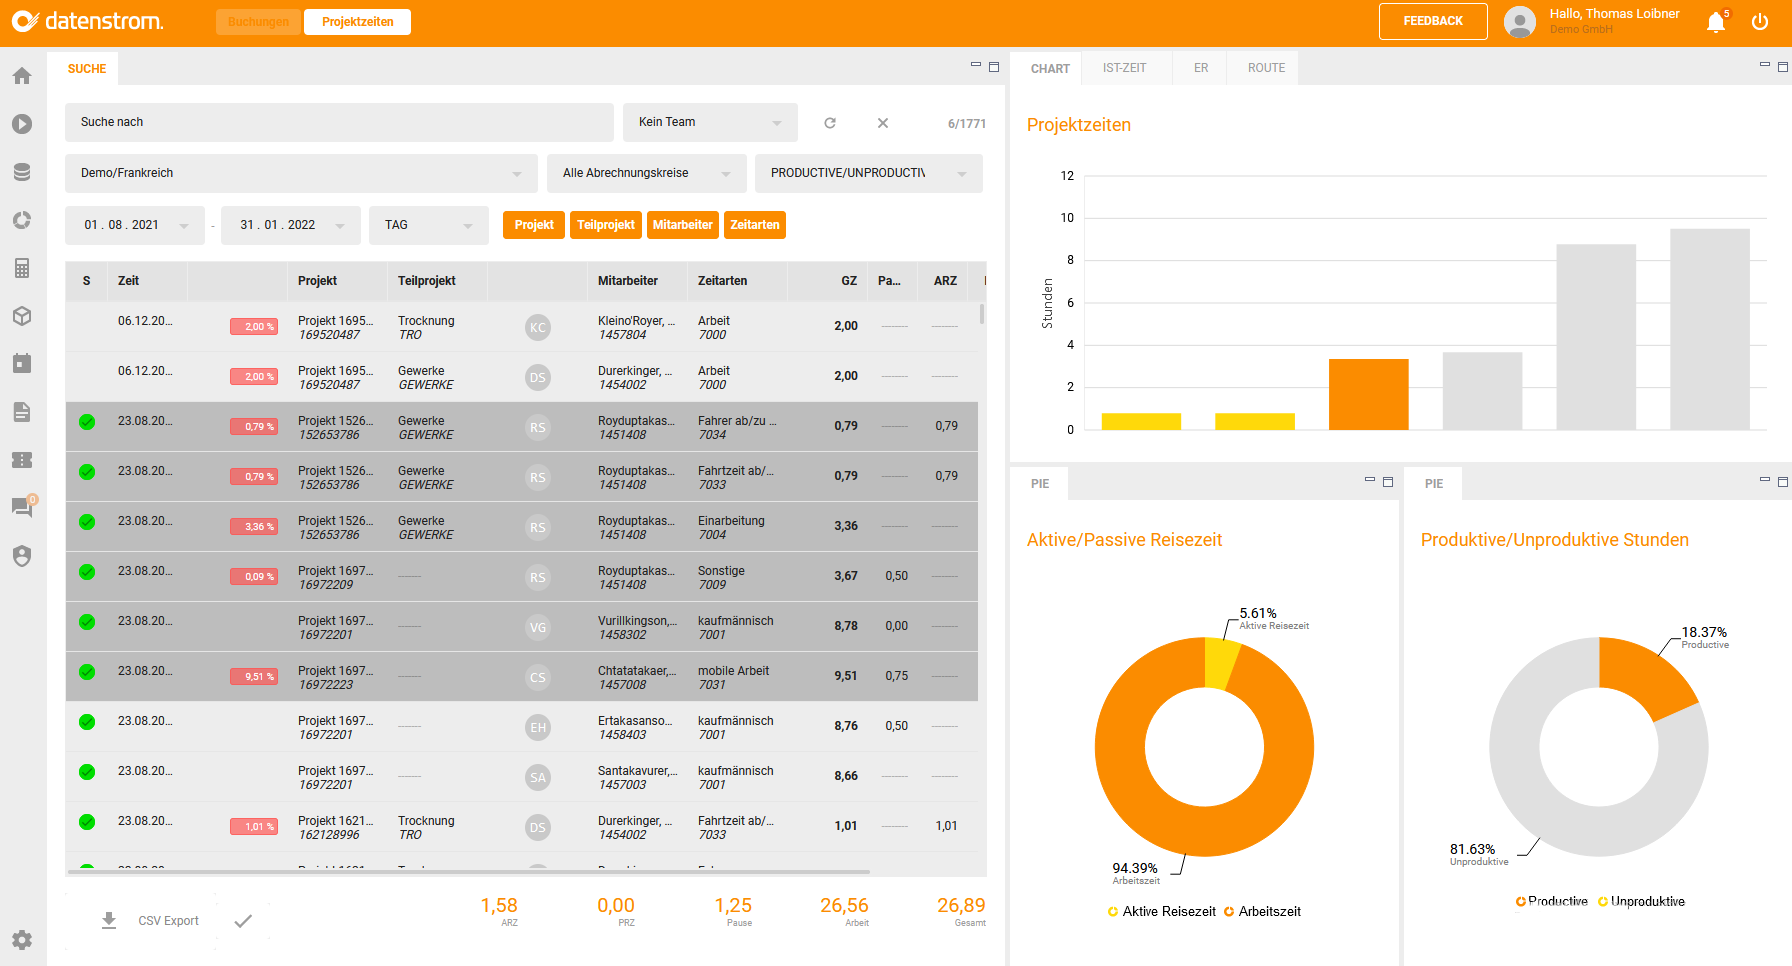
Task: Open the Home icon in the sidebar
Action: point(21,75)
